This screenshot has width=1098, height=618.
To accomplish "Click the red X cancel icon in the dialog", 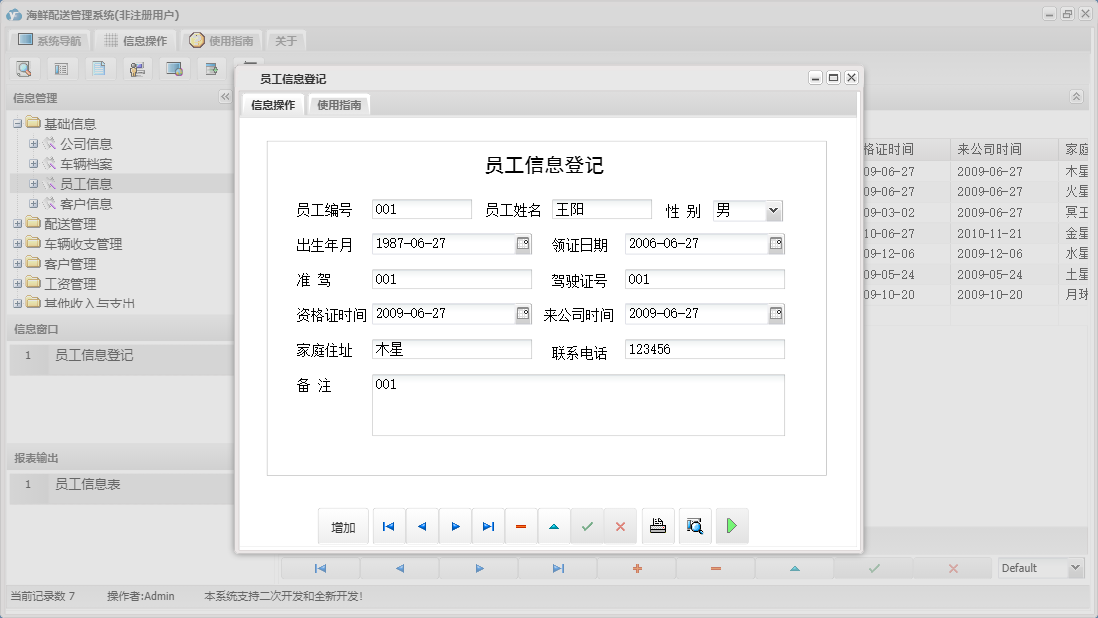I will (x=621, y=525).
